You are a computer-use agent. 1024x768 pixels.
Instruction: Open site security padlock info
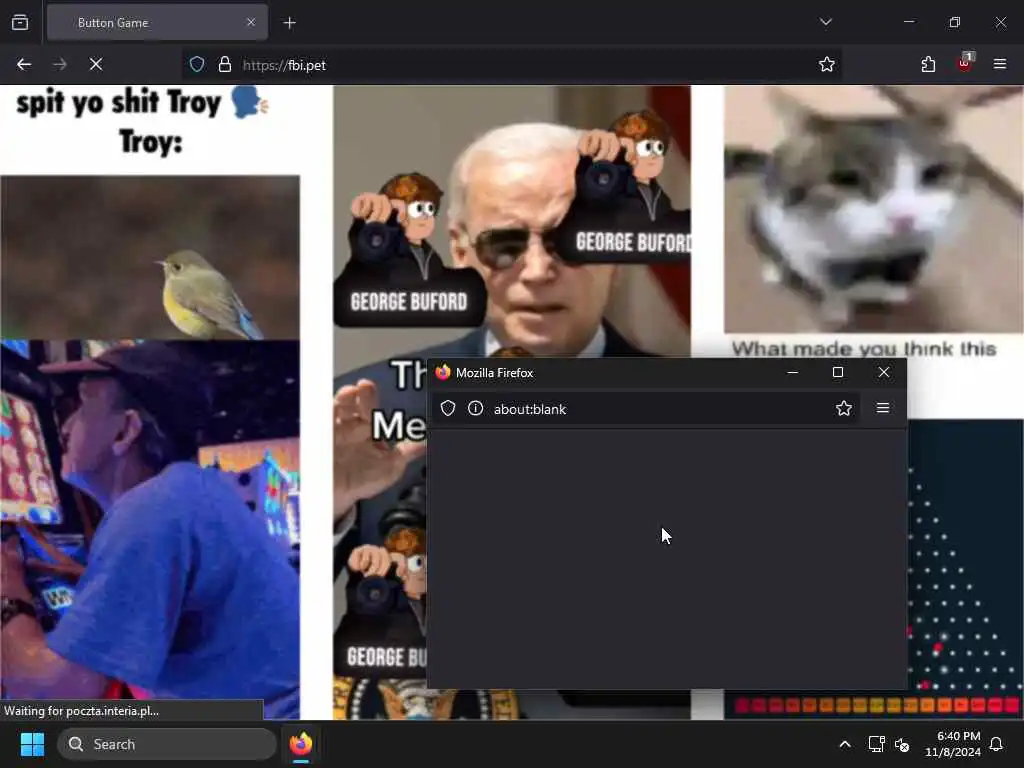point(225,65)
